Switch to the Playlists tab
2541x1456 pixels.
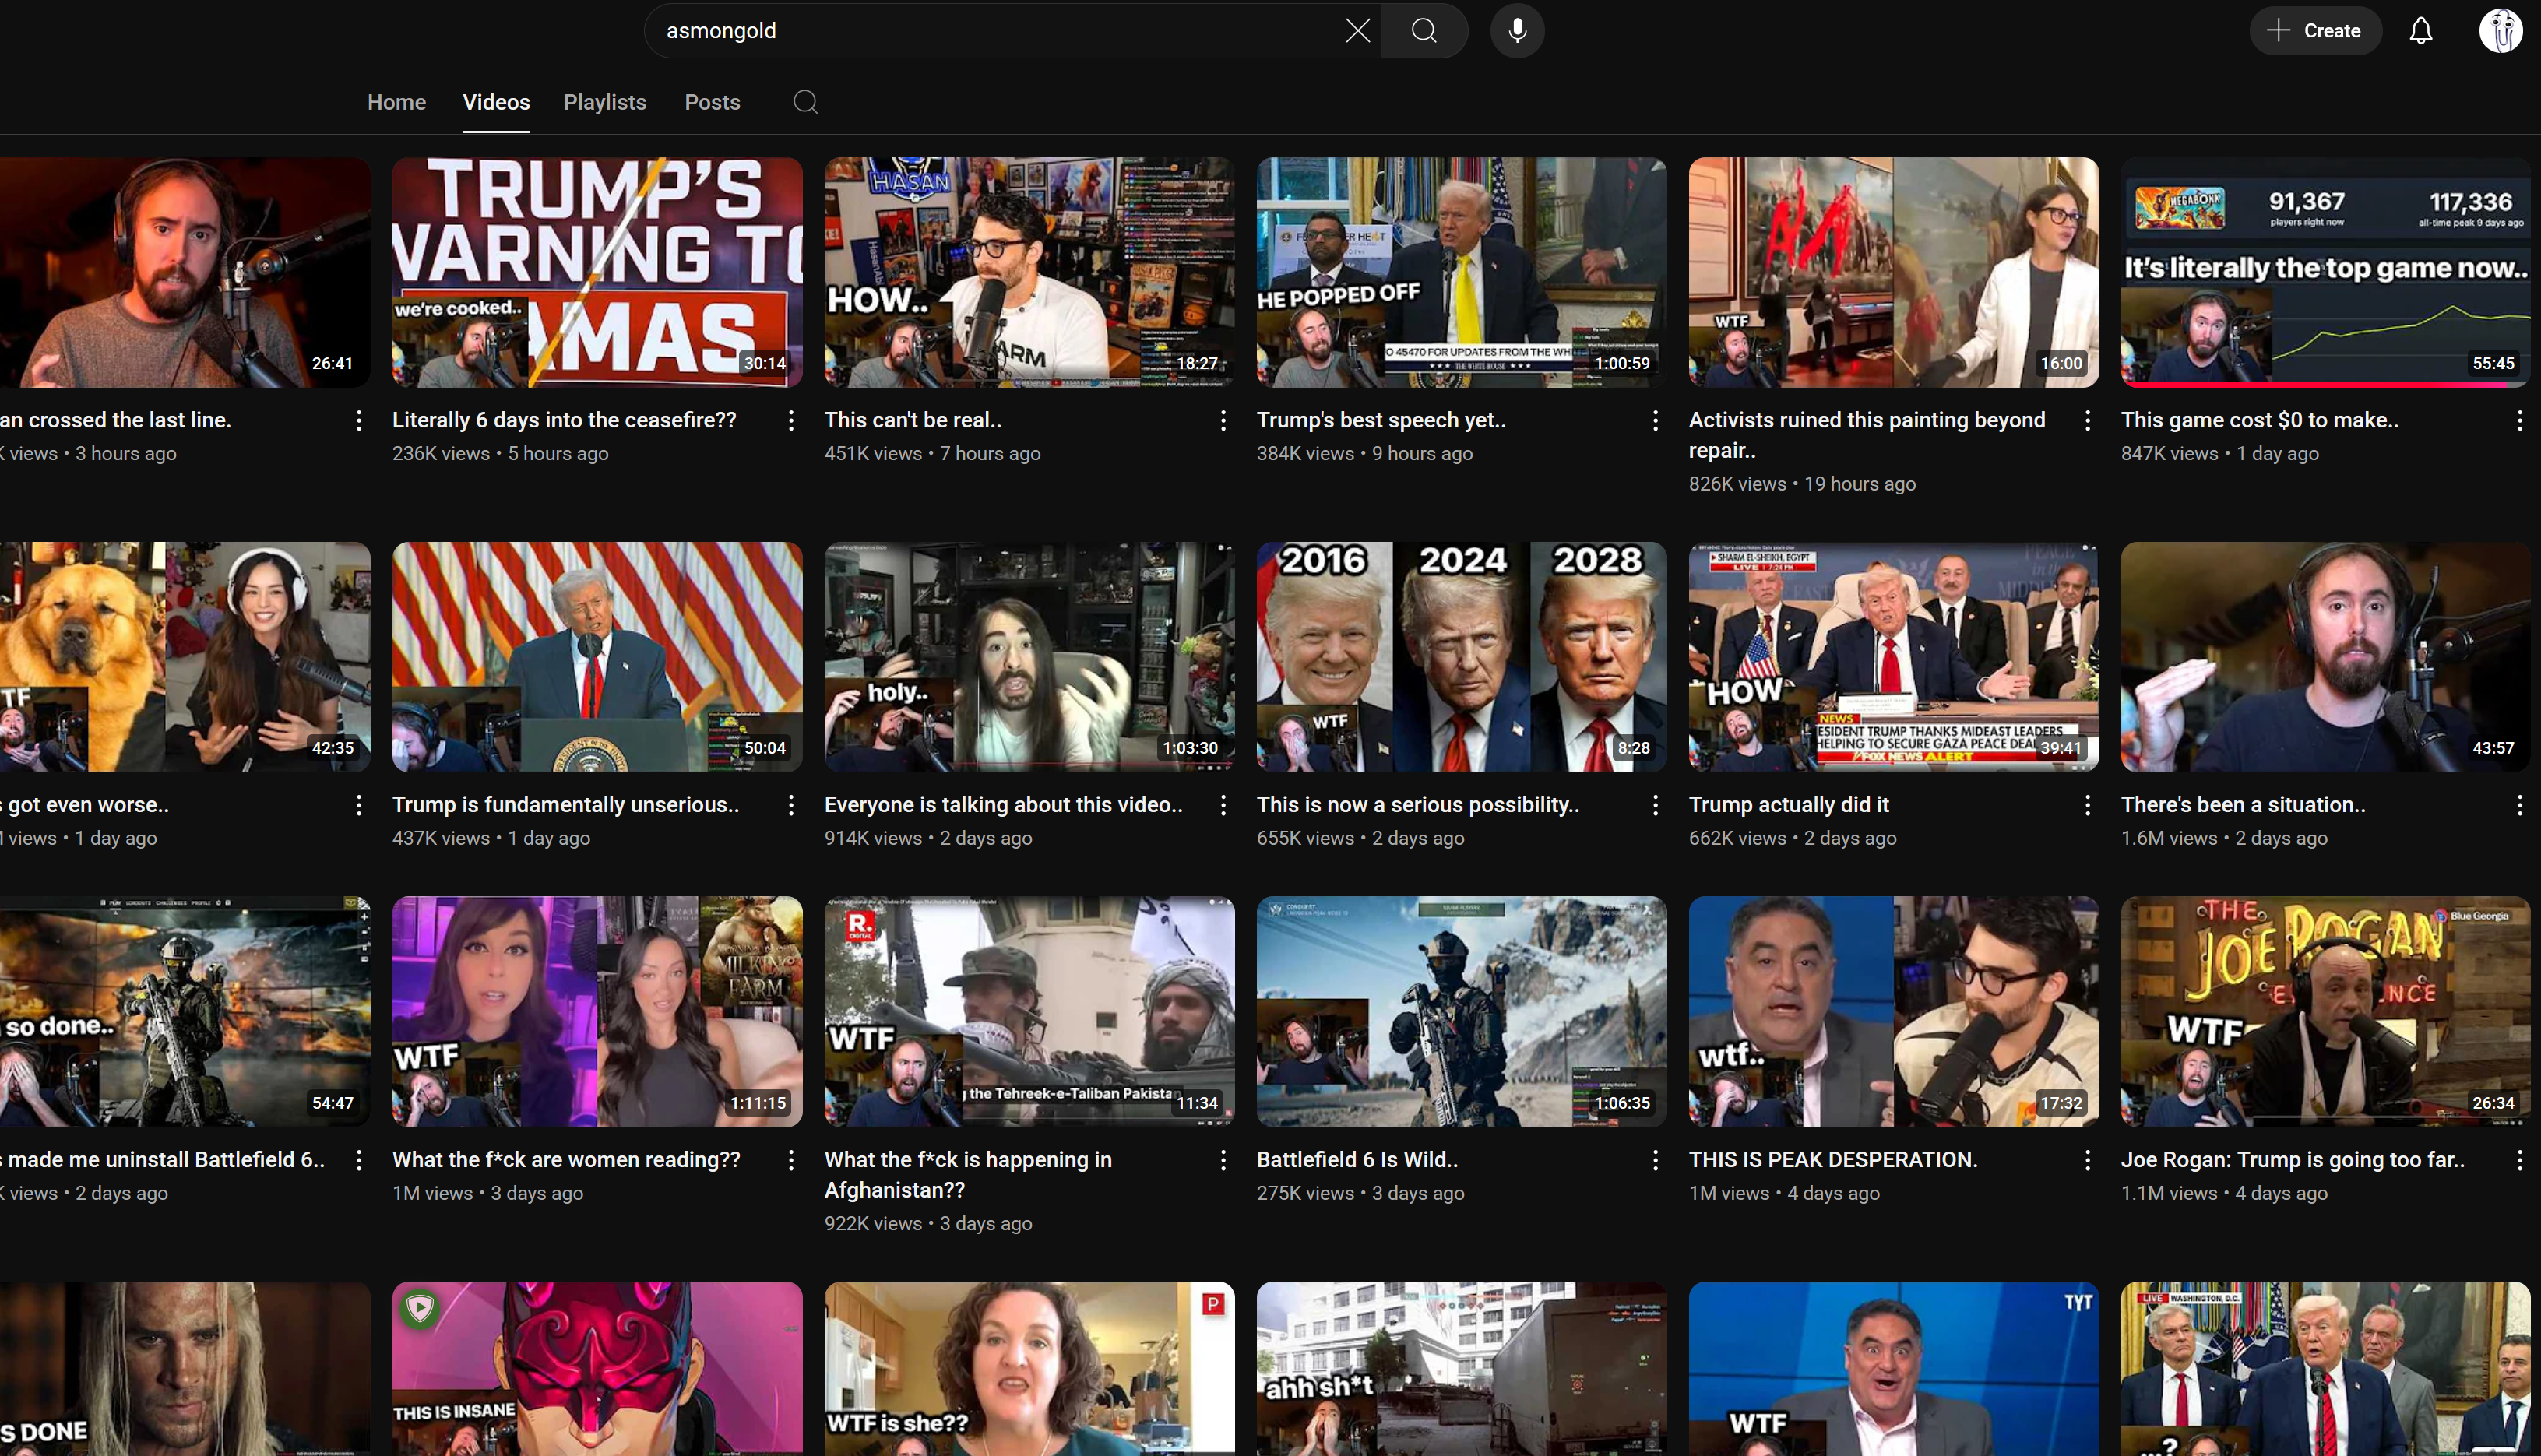coord(604,102)
